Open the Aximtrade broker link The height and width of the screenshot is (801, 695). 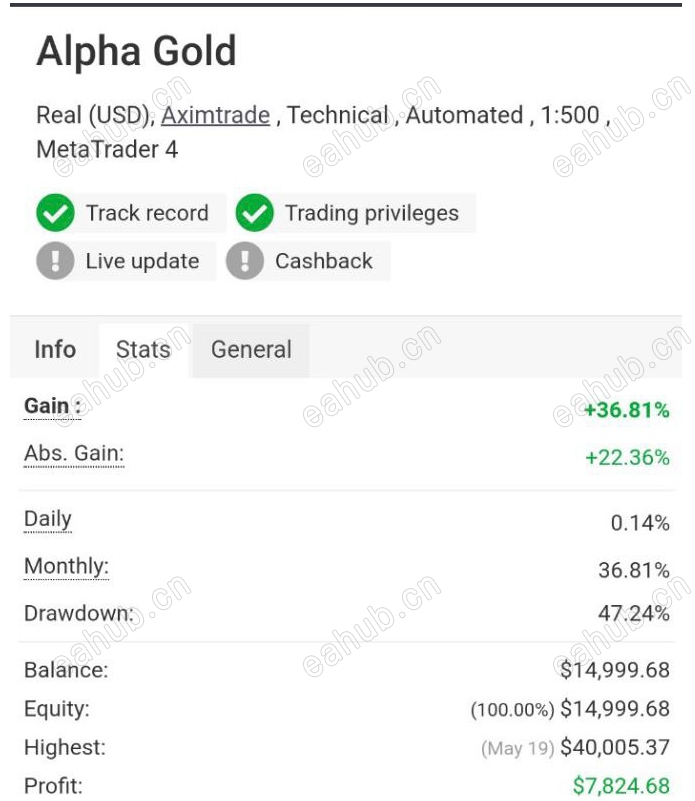(x=216, y=115)
